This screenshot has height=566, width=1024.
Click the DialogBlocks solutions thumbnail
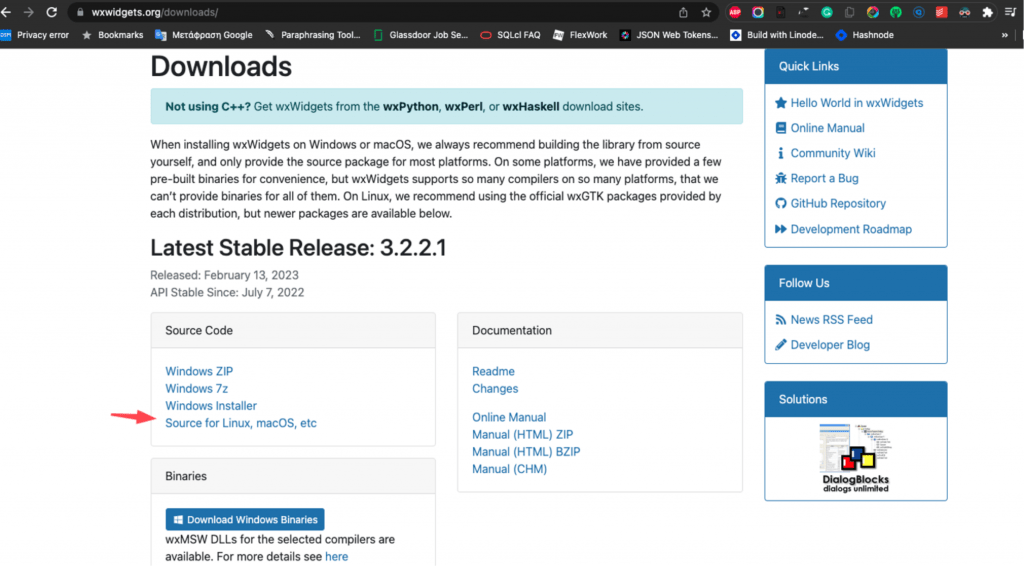pyautogui.click(x=856, y=458)
